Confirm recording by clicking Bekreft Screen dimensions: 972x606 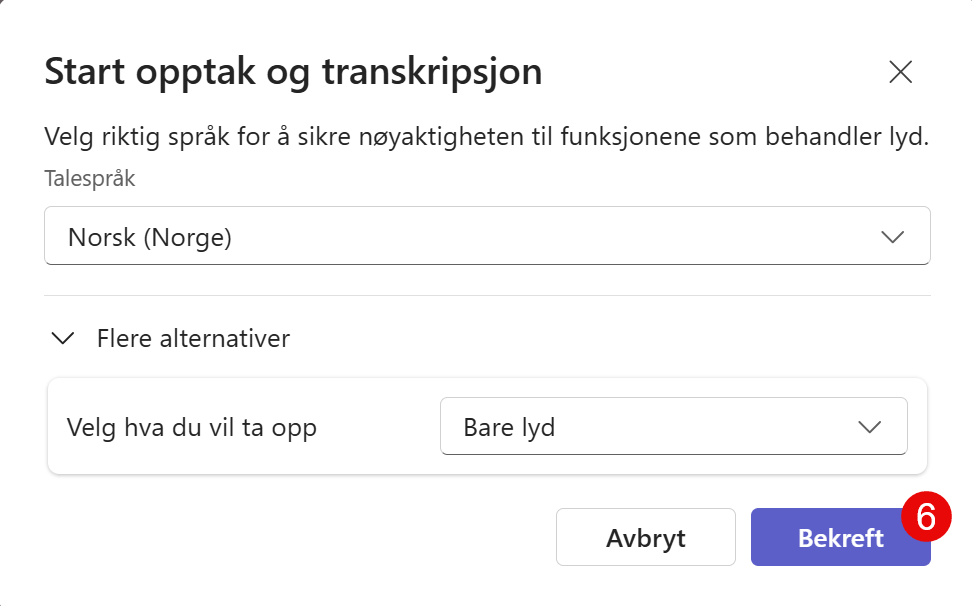coord(840,537)
